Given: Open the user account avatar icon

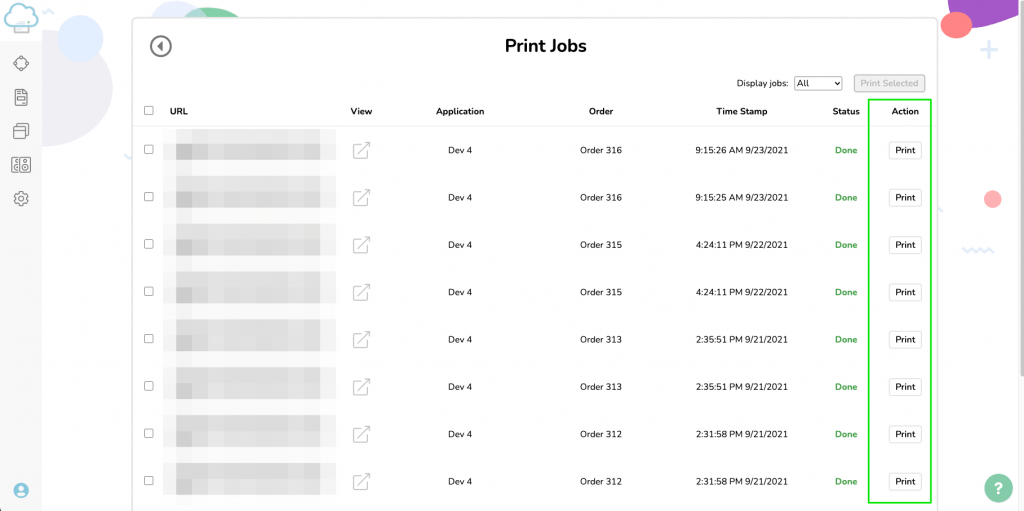Looking at the screenshot, I should tap(21, 490).
